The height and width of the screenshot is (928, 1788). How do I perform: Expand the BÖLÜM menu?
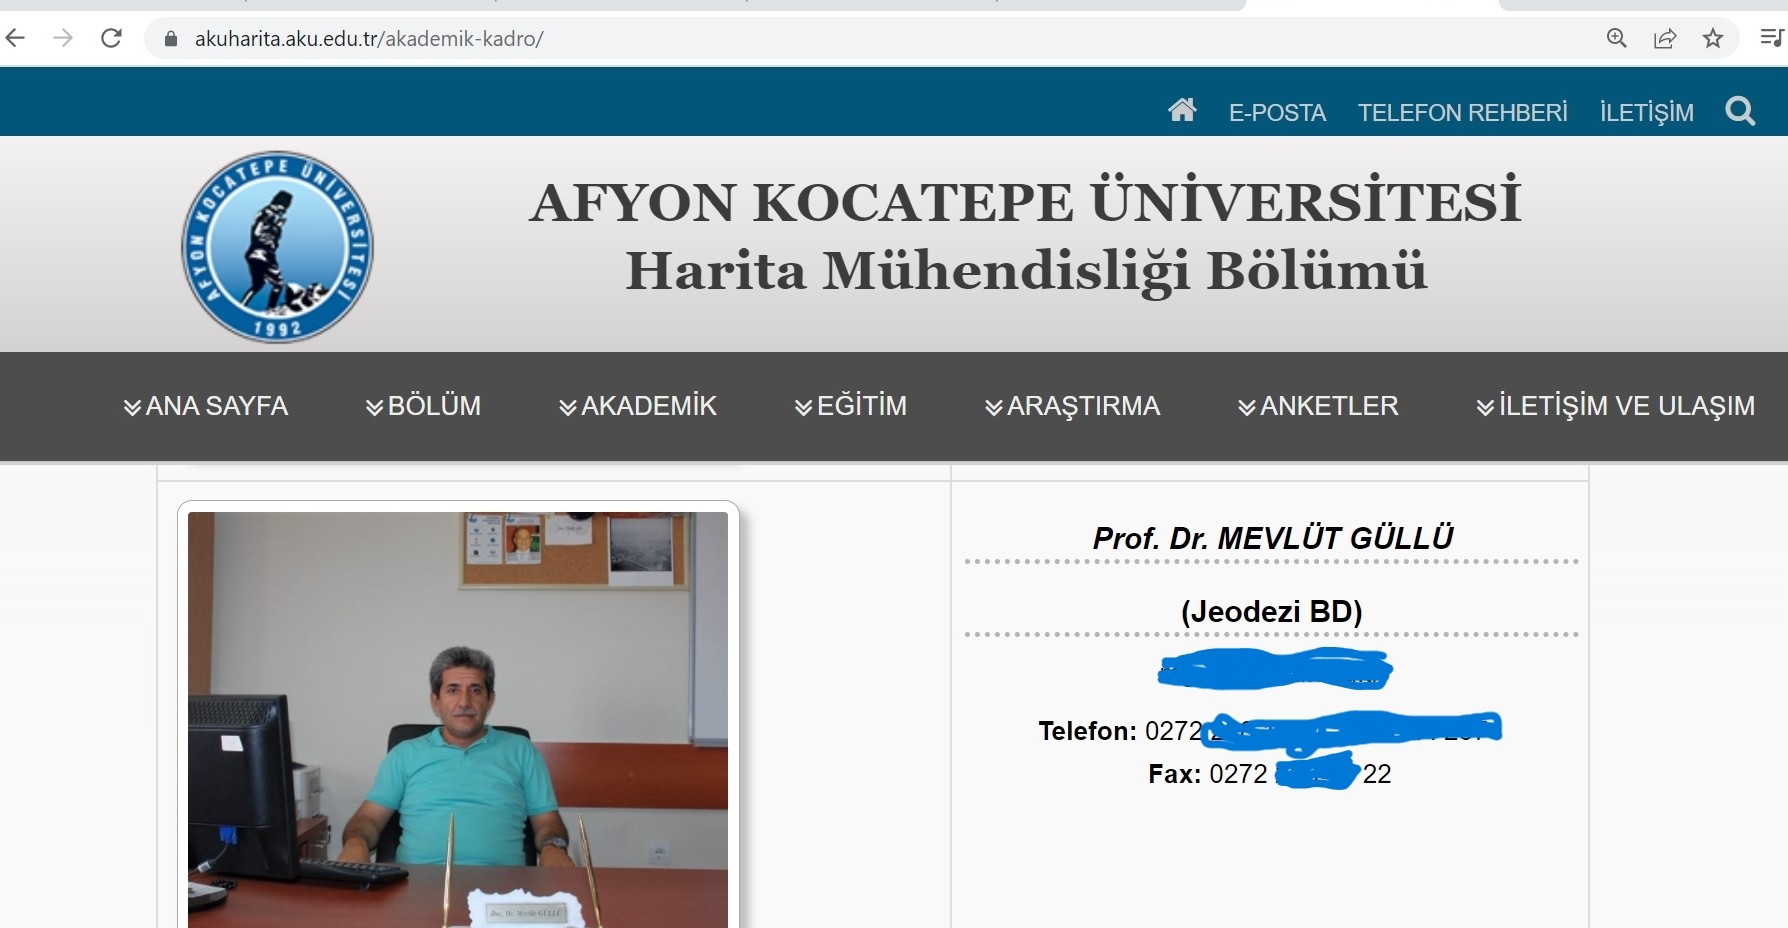click(x=423, y=406)
